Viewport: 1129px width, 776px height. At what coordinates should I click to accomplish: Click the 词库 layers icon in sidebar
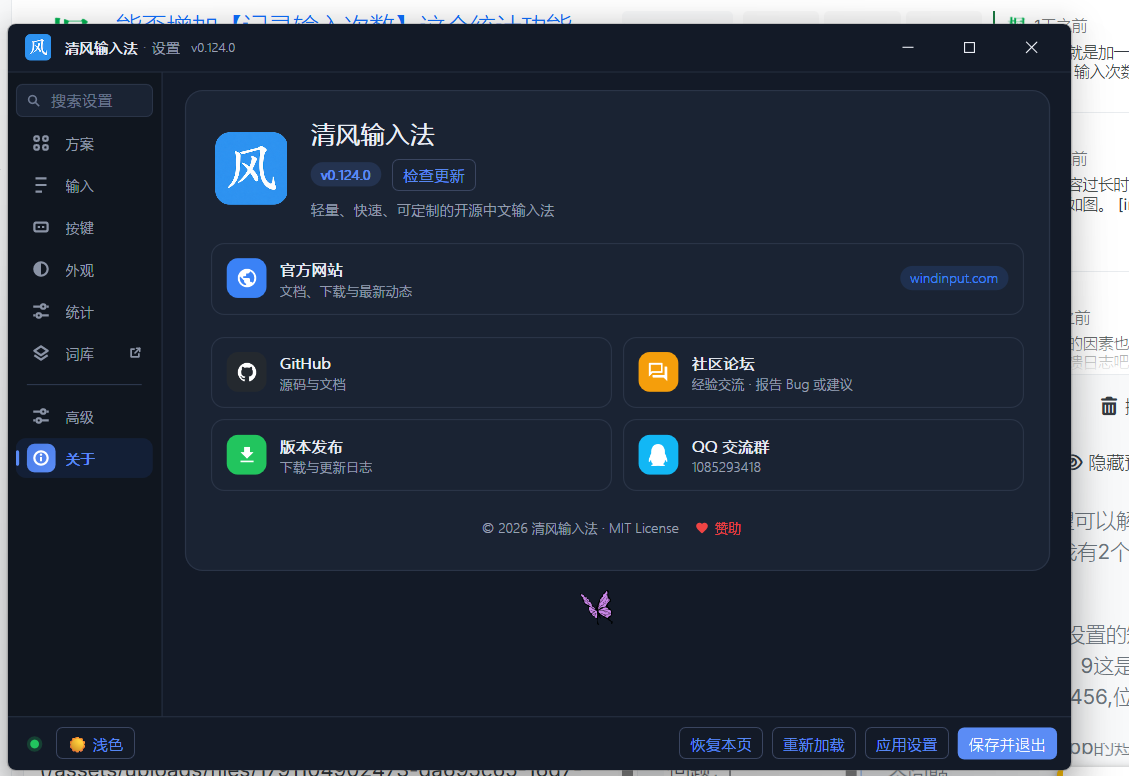click(41, 353)
